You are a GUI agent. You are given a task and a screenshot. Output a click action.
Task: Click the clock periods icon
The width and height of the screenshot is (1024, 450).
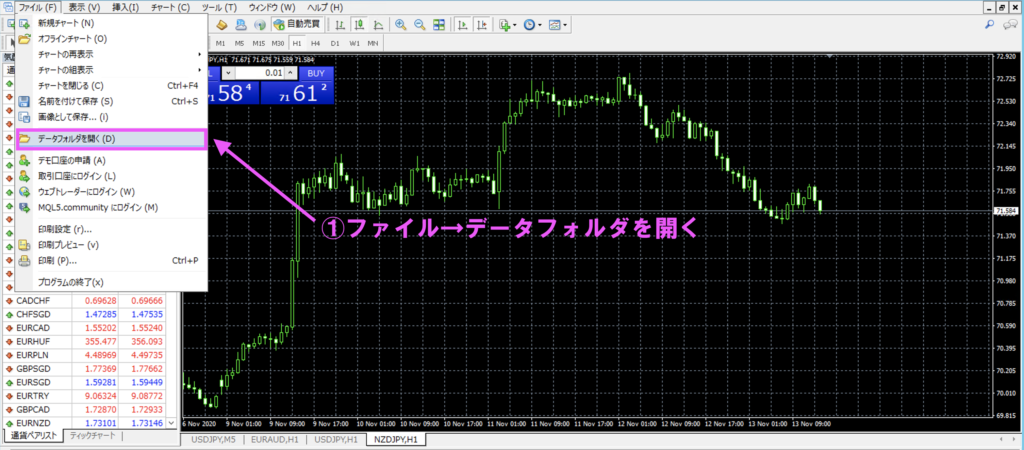coord(529,25)
